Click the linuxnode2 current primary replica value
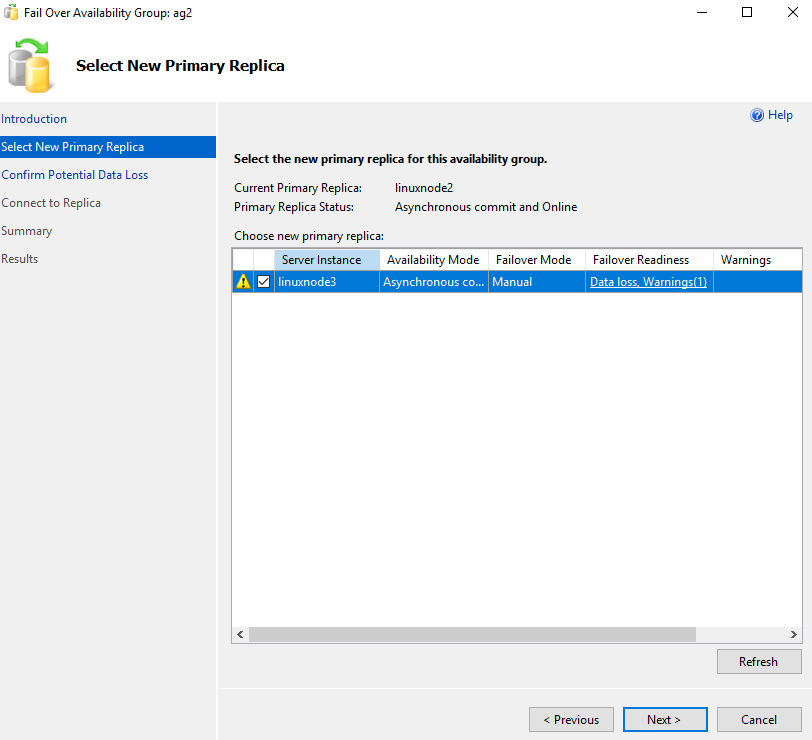Viewport: 812px width, 740px height. [x=424, y=188]
